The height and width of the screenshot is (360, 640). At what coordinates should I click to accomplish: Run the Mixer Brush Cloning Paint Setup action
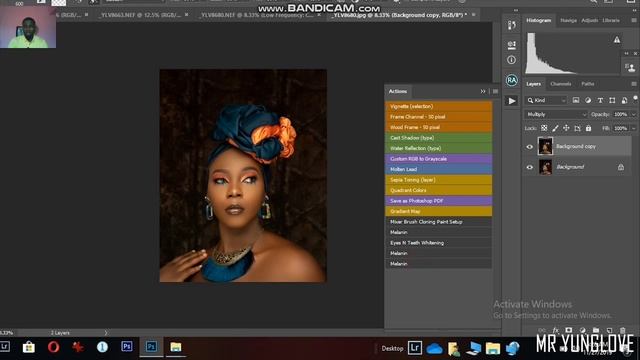438,222
